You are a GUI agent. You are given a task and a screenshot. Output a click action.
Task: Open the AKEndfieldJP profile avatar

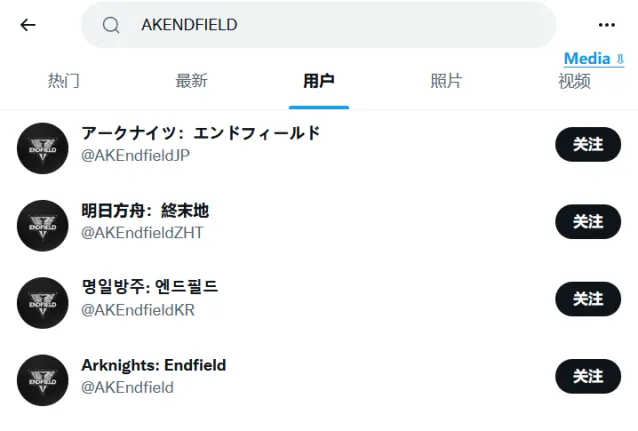[x=43, y=148]
